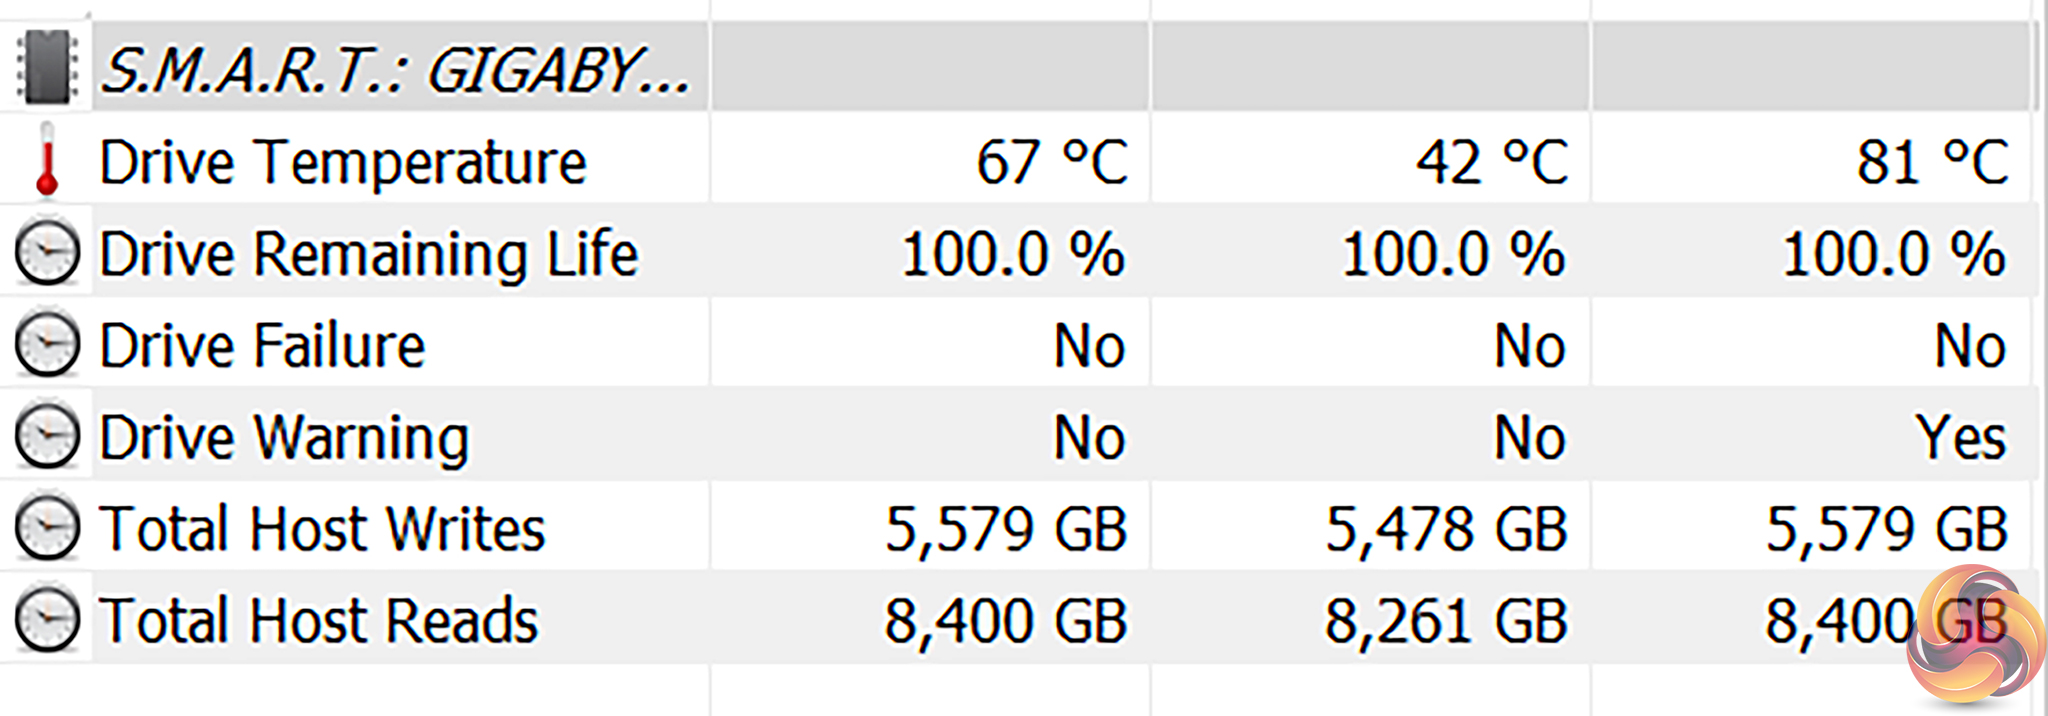Click the clock icon beside Total Host Writes
2048x716 pixels.
click(x=46, y=528)
